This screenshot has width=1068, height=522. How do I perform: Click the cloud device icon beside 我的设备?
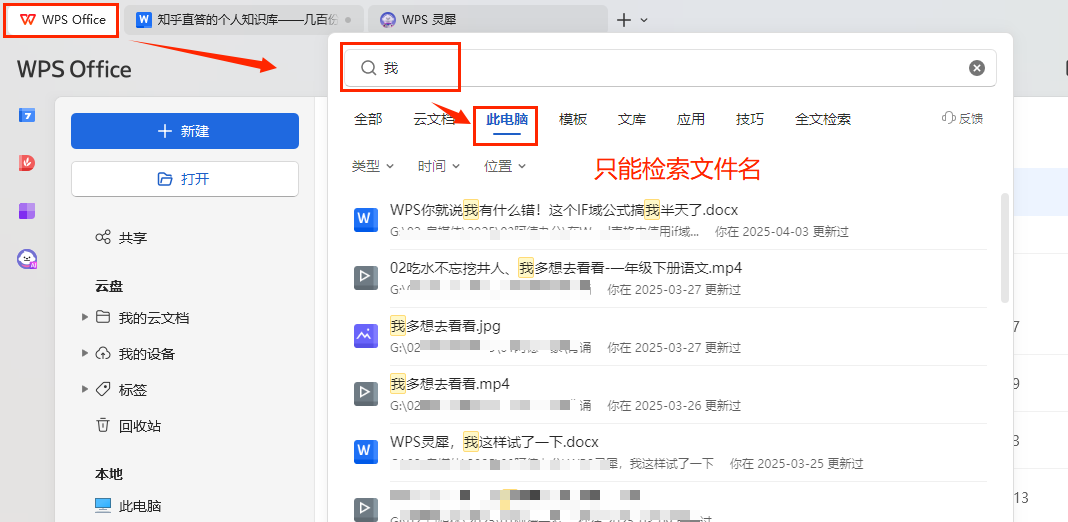(103, 353)
